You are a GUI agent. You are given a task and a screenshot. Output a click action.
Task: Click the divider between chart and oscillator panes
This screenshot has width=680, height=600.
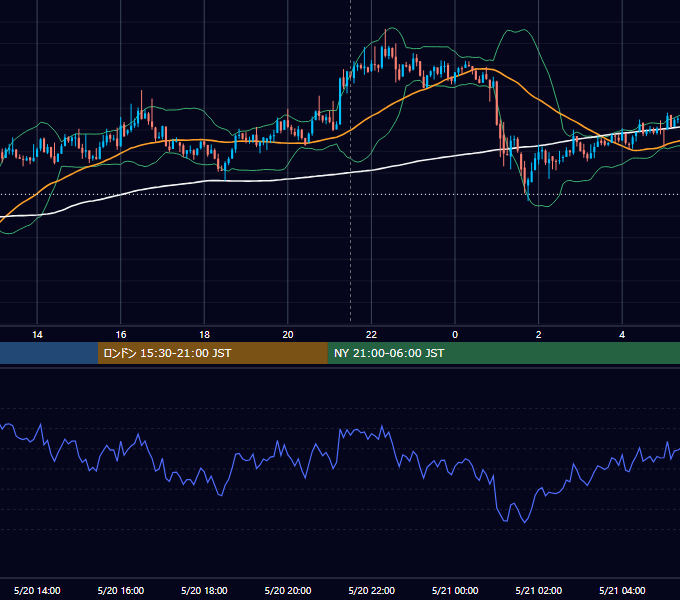click(340, 367)
